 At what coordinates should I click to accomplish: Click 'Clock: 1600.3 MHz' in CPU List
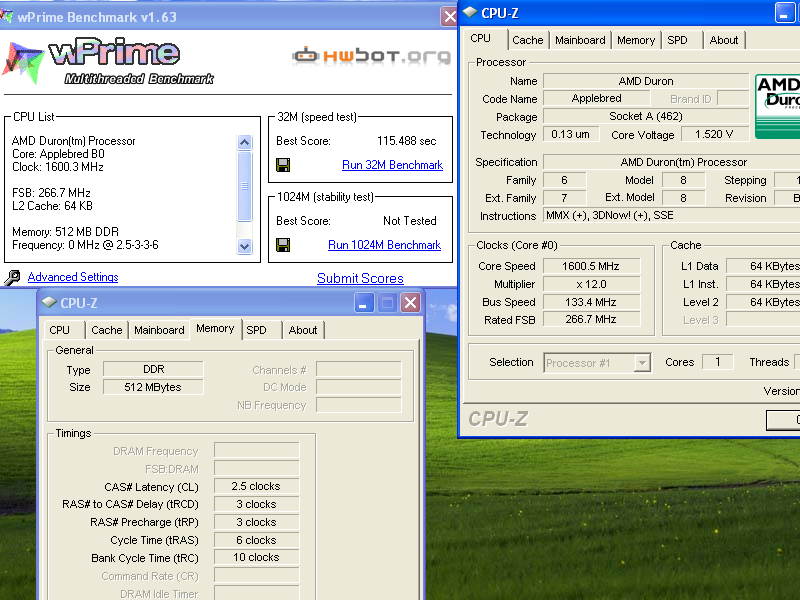[x=58, y=167]
